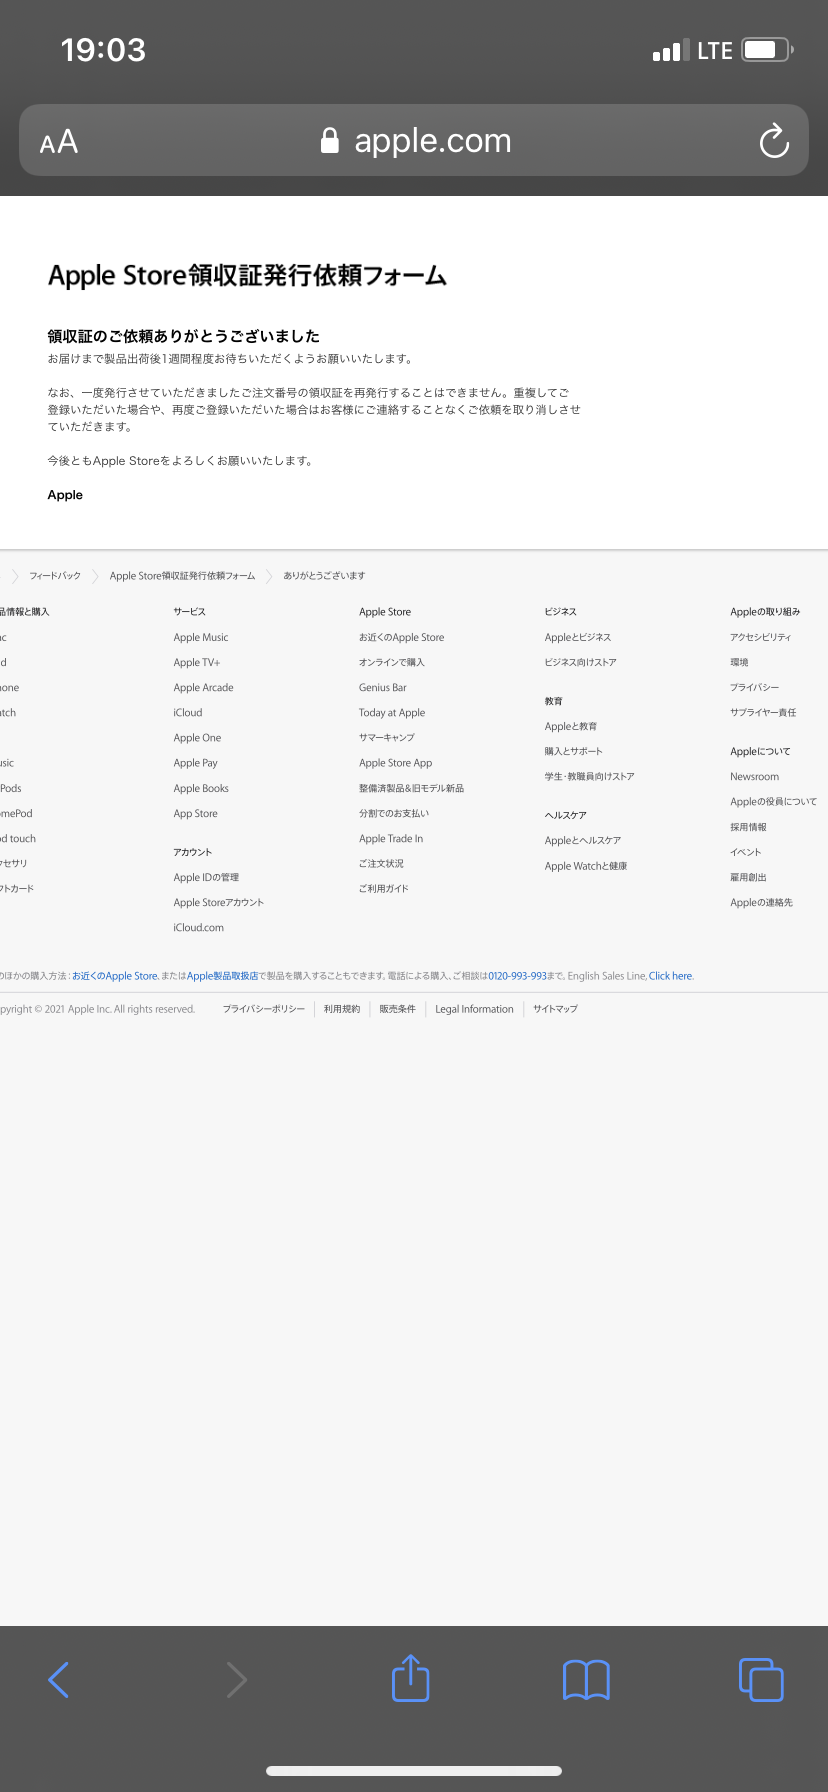Image resolution: width=828 pixels, height=1792 pixels.
Task: Open the Safari share sheet
Action: coord(410,1677)
